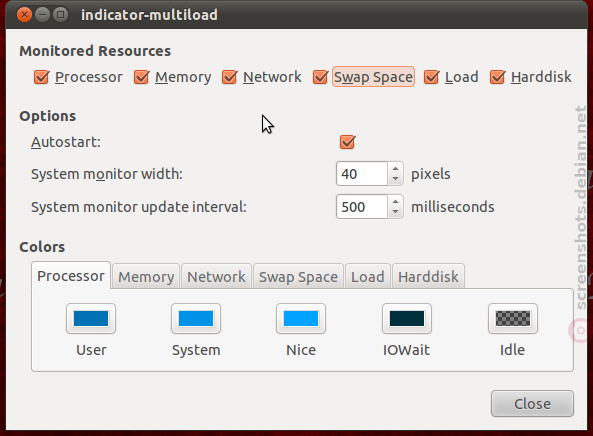Select the Swap Space colors tab
The image size is (593, 436).
pyautogui.click(x=298, y=277)
